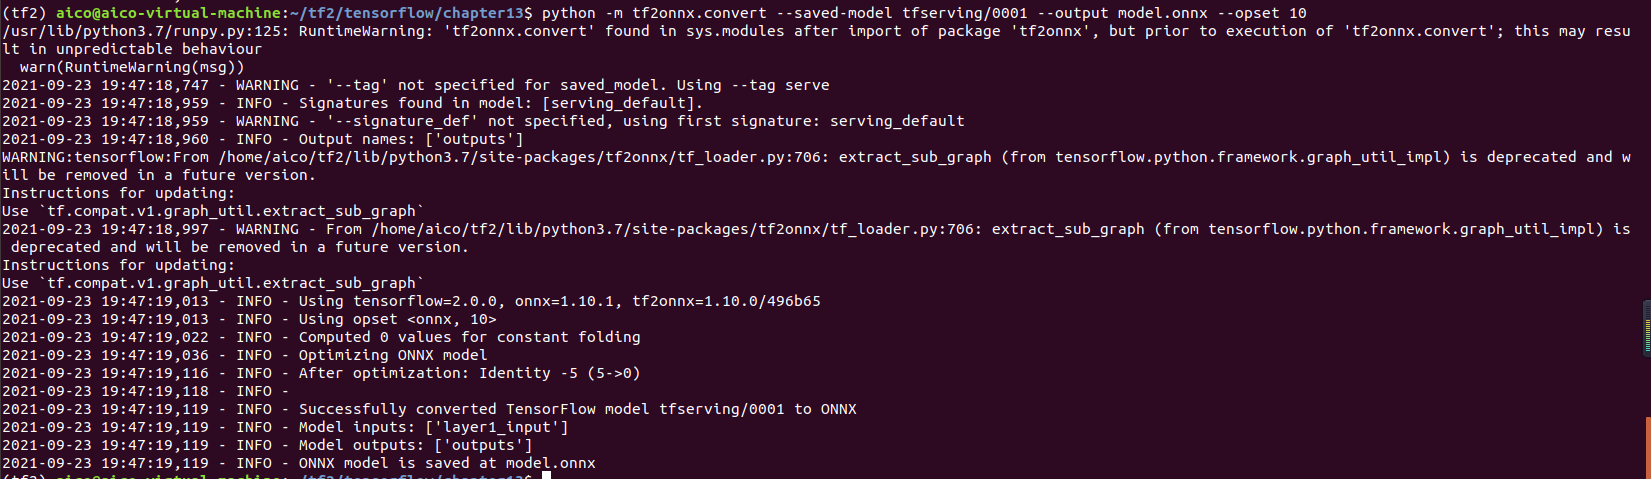The width and height of the screenshot is (1651, 479).
Task: Click the 'Signatures found in model' log line
Action: pos(500,103)
